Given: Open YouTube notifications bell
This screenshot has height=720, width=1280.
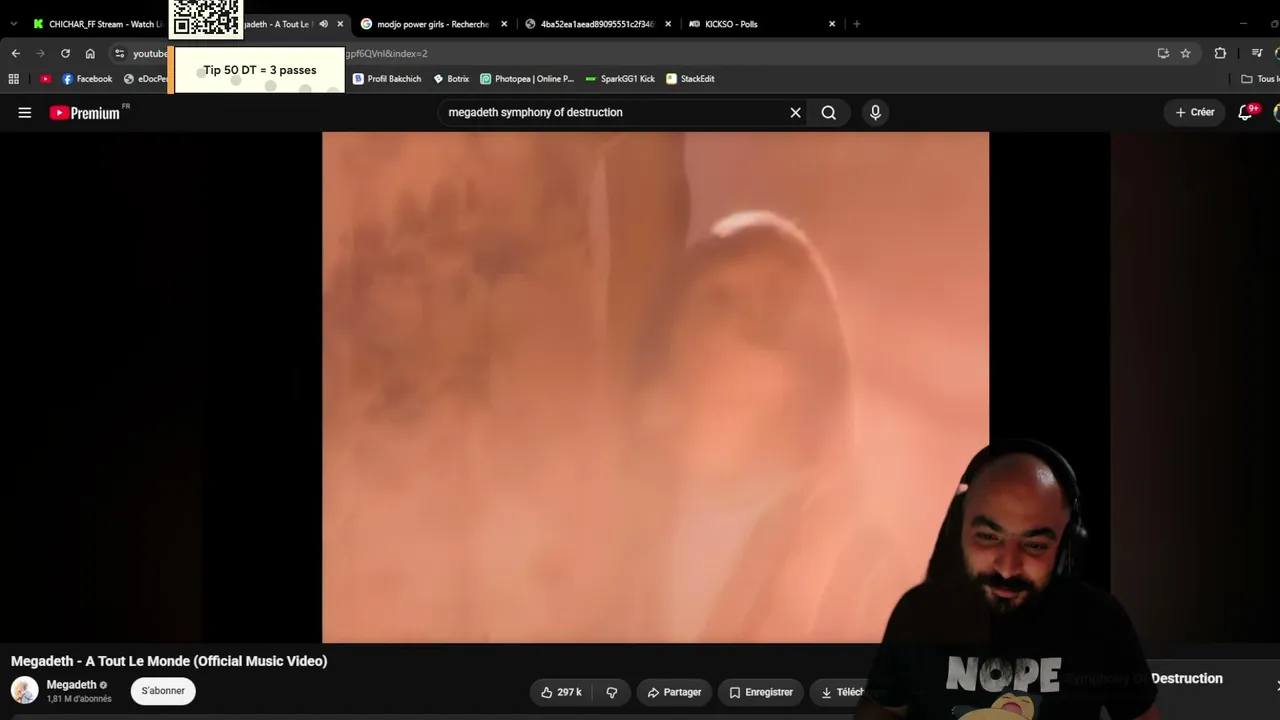Looking at the screenshot, I should pyautogui.click(x=1246, y=113).
